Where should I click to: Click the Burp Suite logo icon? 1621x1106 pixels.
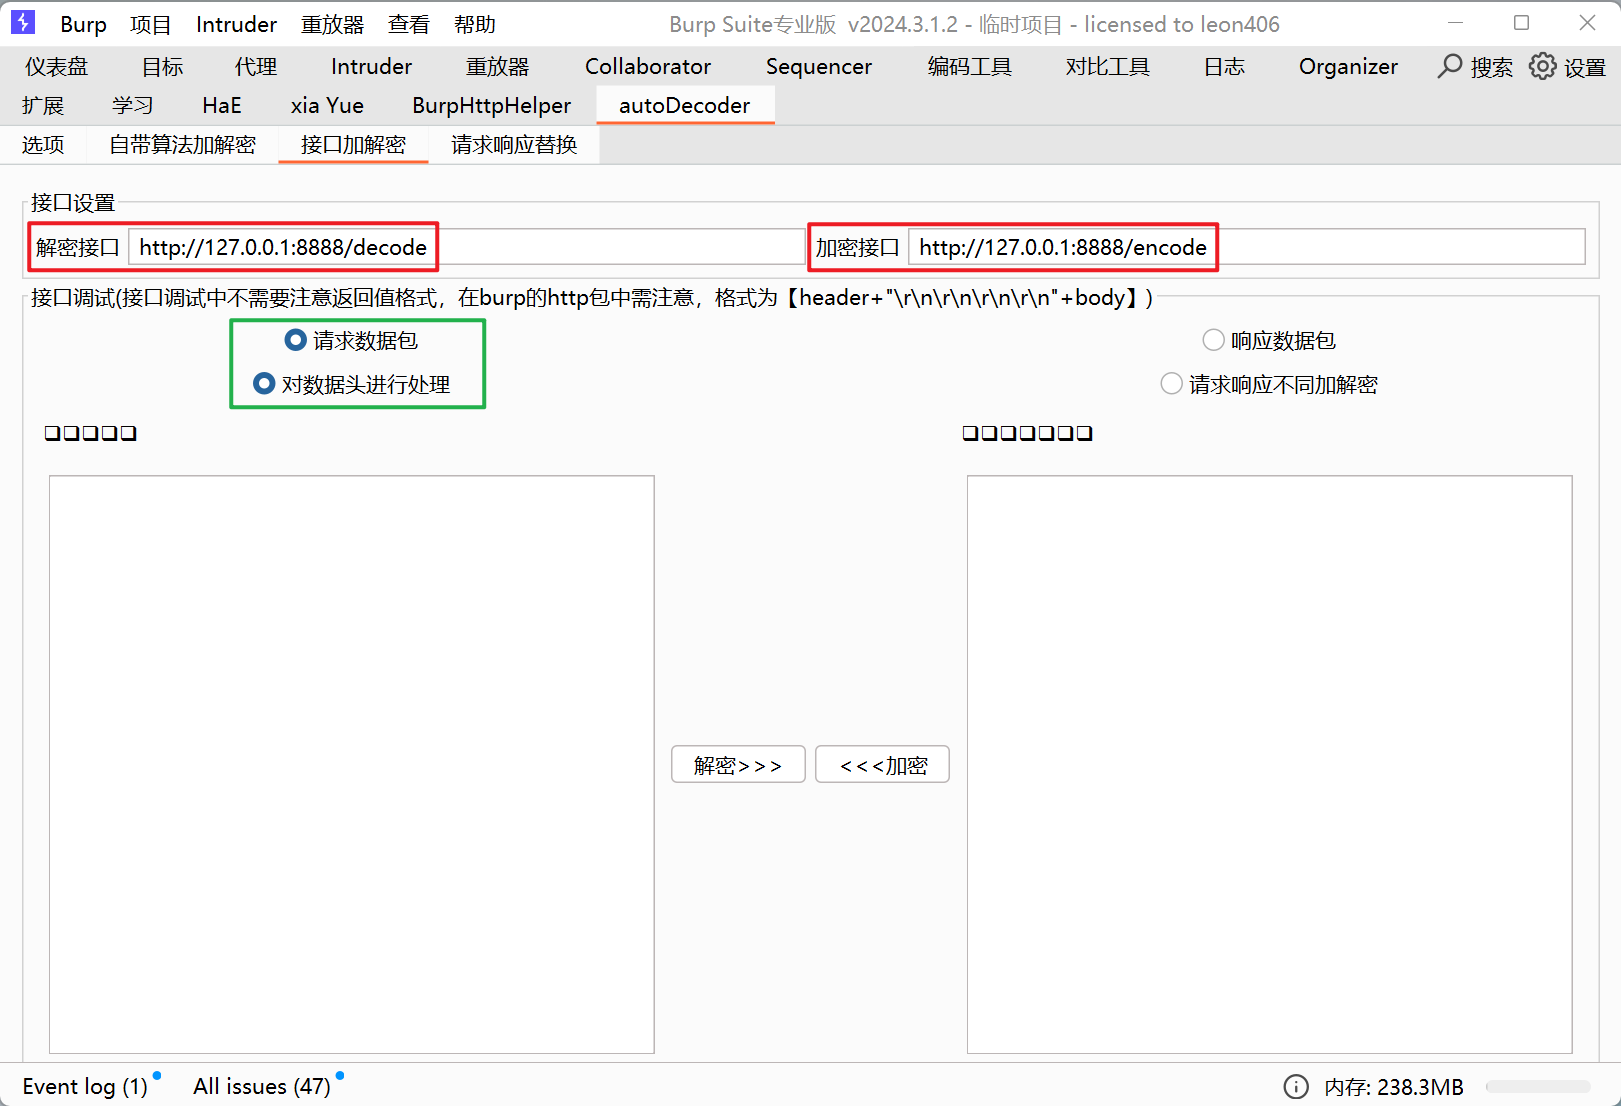point(22,23)
